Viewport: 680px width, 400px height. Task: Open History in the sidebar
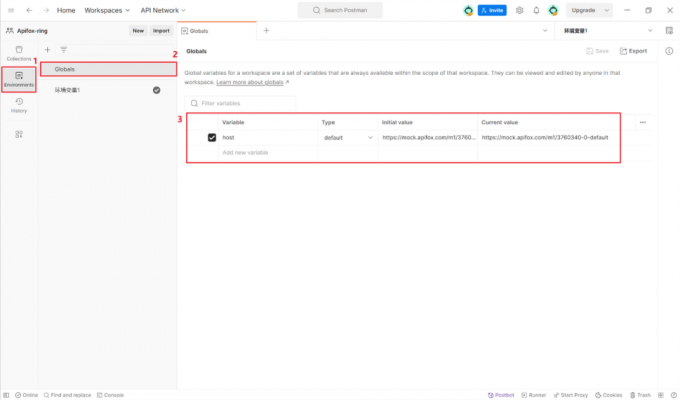[19, 105]
